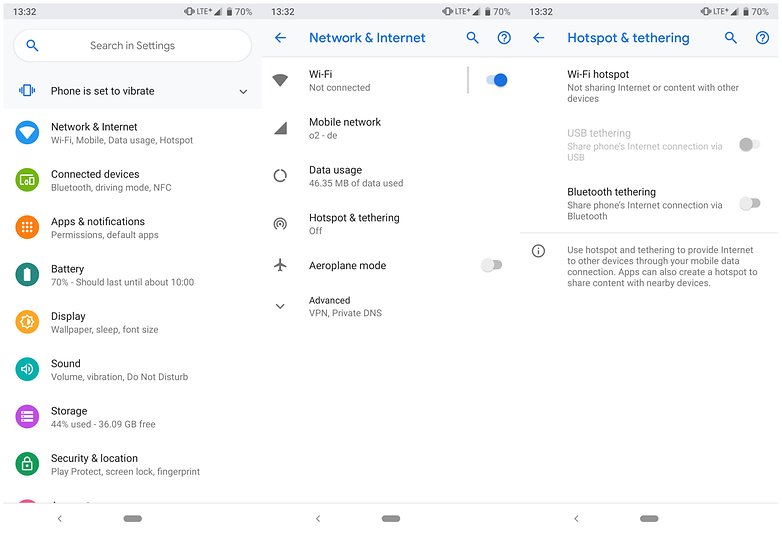Open the Search in Settings field
This screenshot has height=538, width=782.
click(132, 45)
